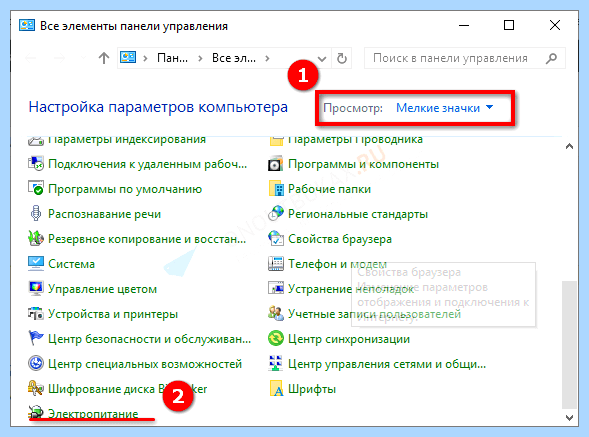Open the Система link
Screen dimensions: 589x437
click(71, 264)
